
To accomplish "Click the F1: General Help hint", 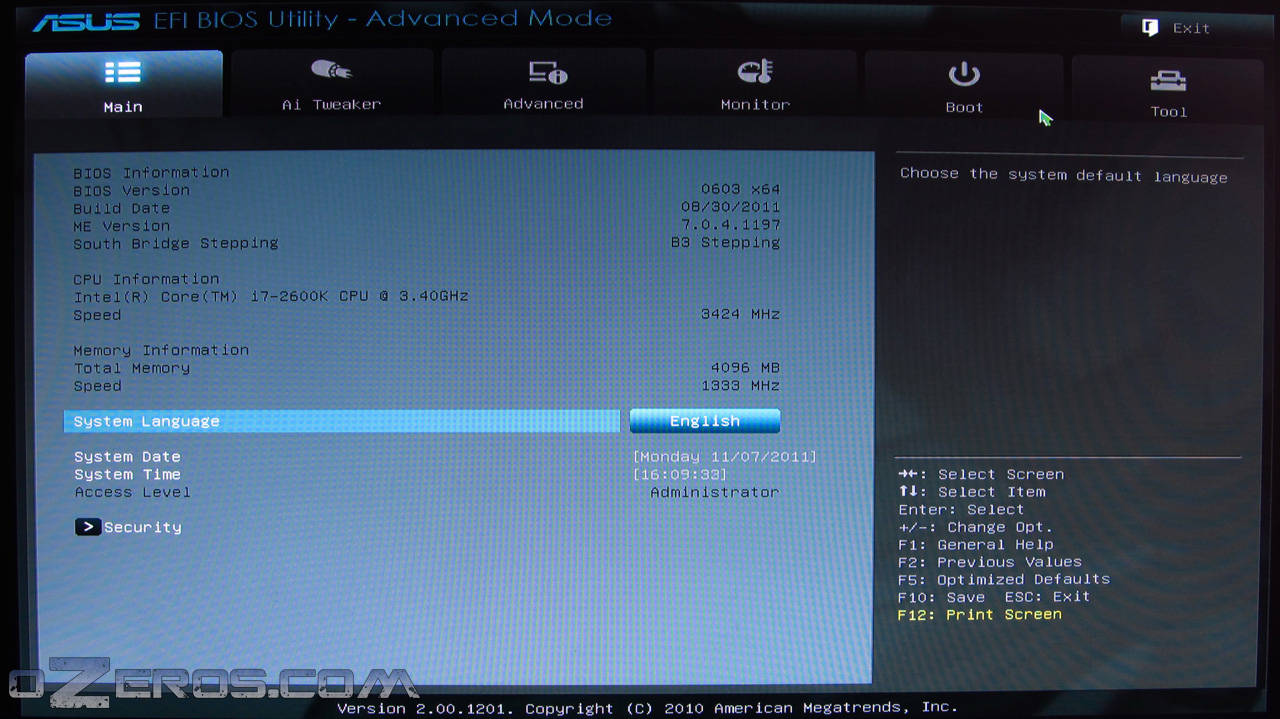I will [976, 545].
